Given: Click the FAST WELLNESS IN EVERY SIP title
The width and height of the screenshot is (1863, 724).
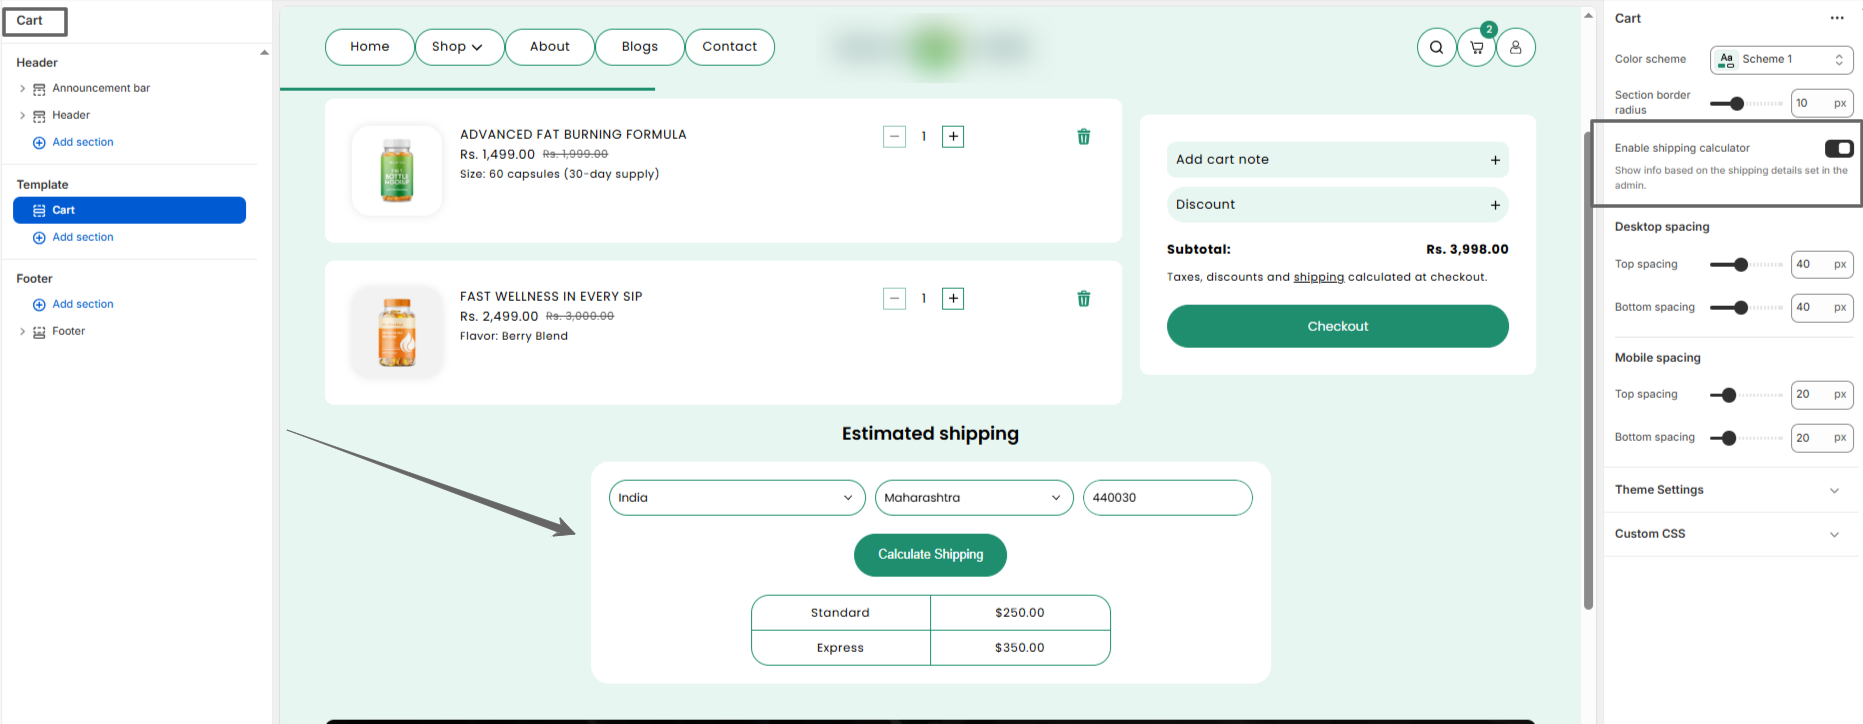Looking at the screenshot, I should (x=551, y=297).
